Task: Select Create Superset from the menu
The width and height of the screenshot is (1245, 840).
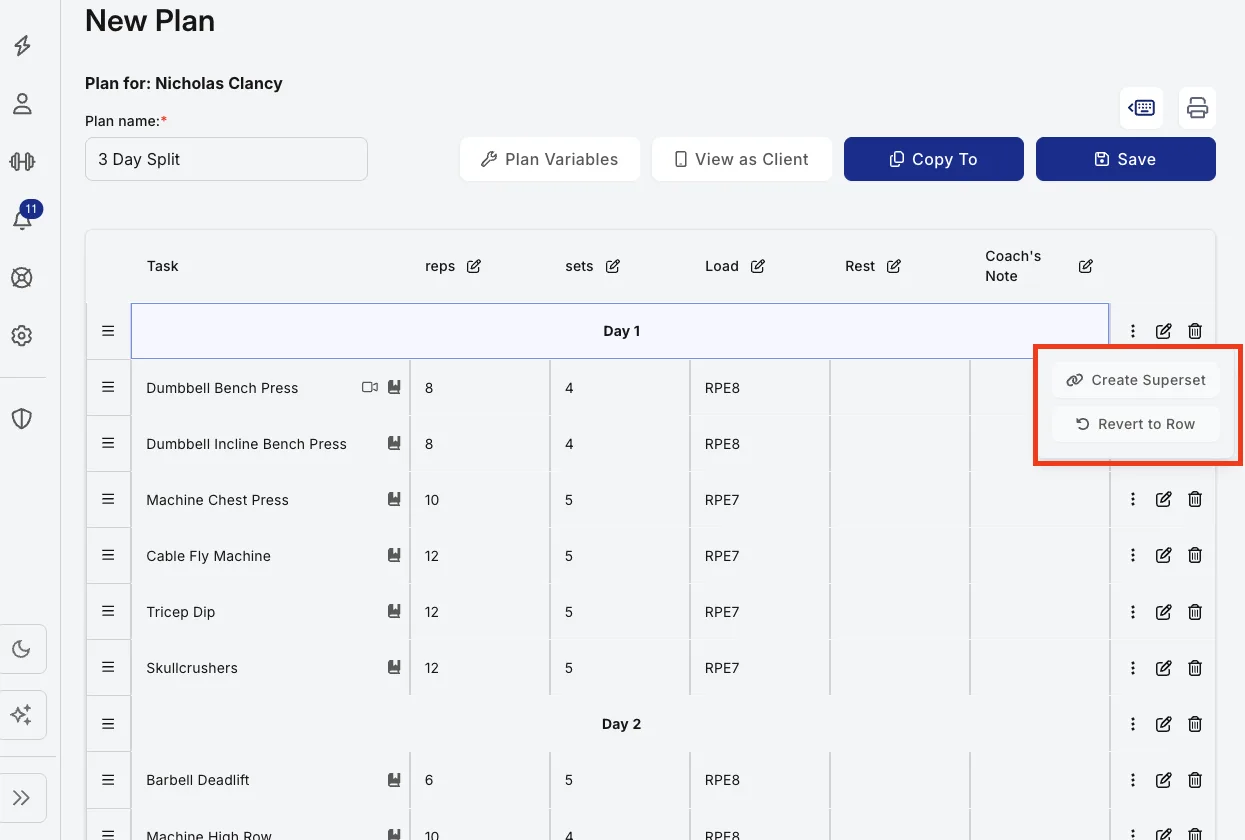Action: coord(1136,380)
